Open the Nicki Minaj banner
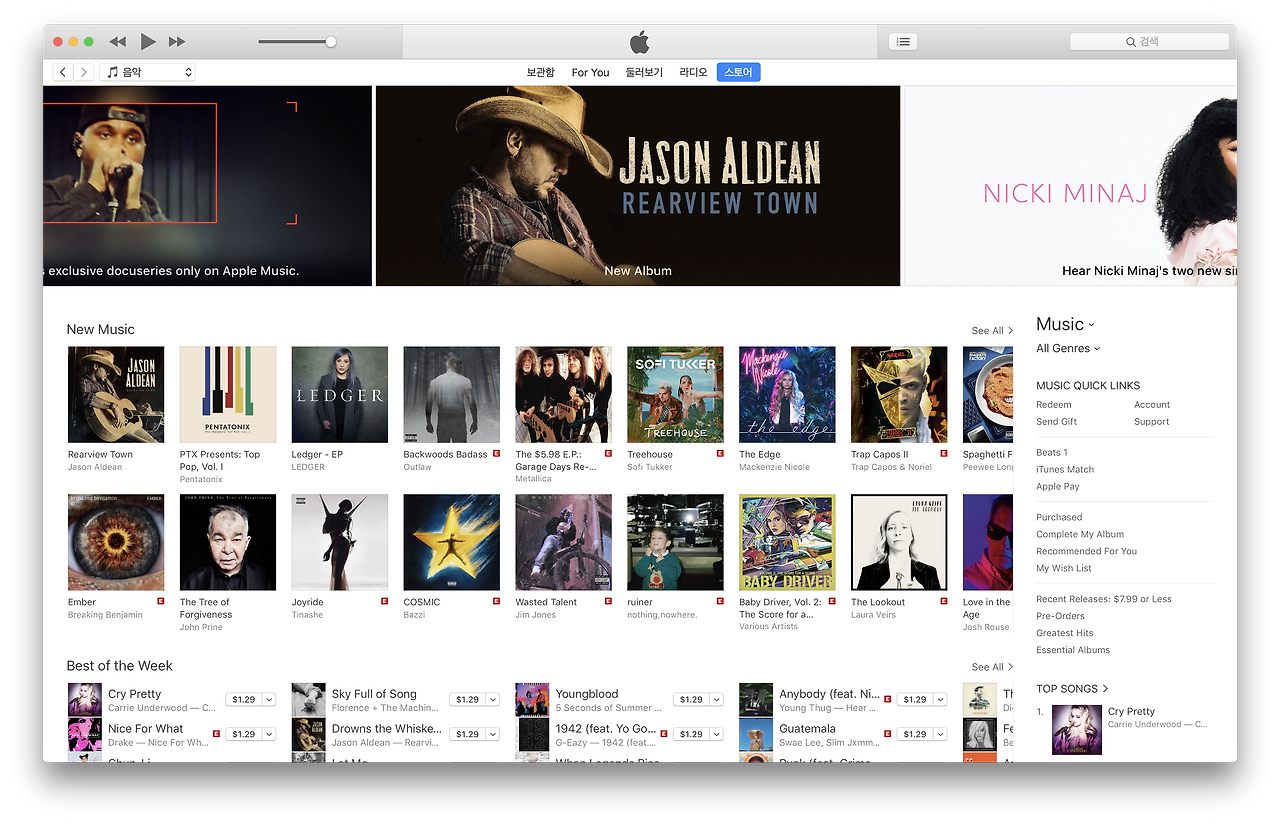The image size is (1280, 824). pos(1070,186)
